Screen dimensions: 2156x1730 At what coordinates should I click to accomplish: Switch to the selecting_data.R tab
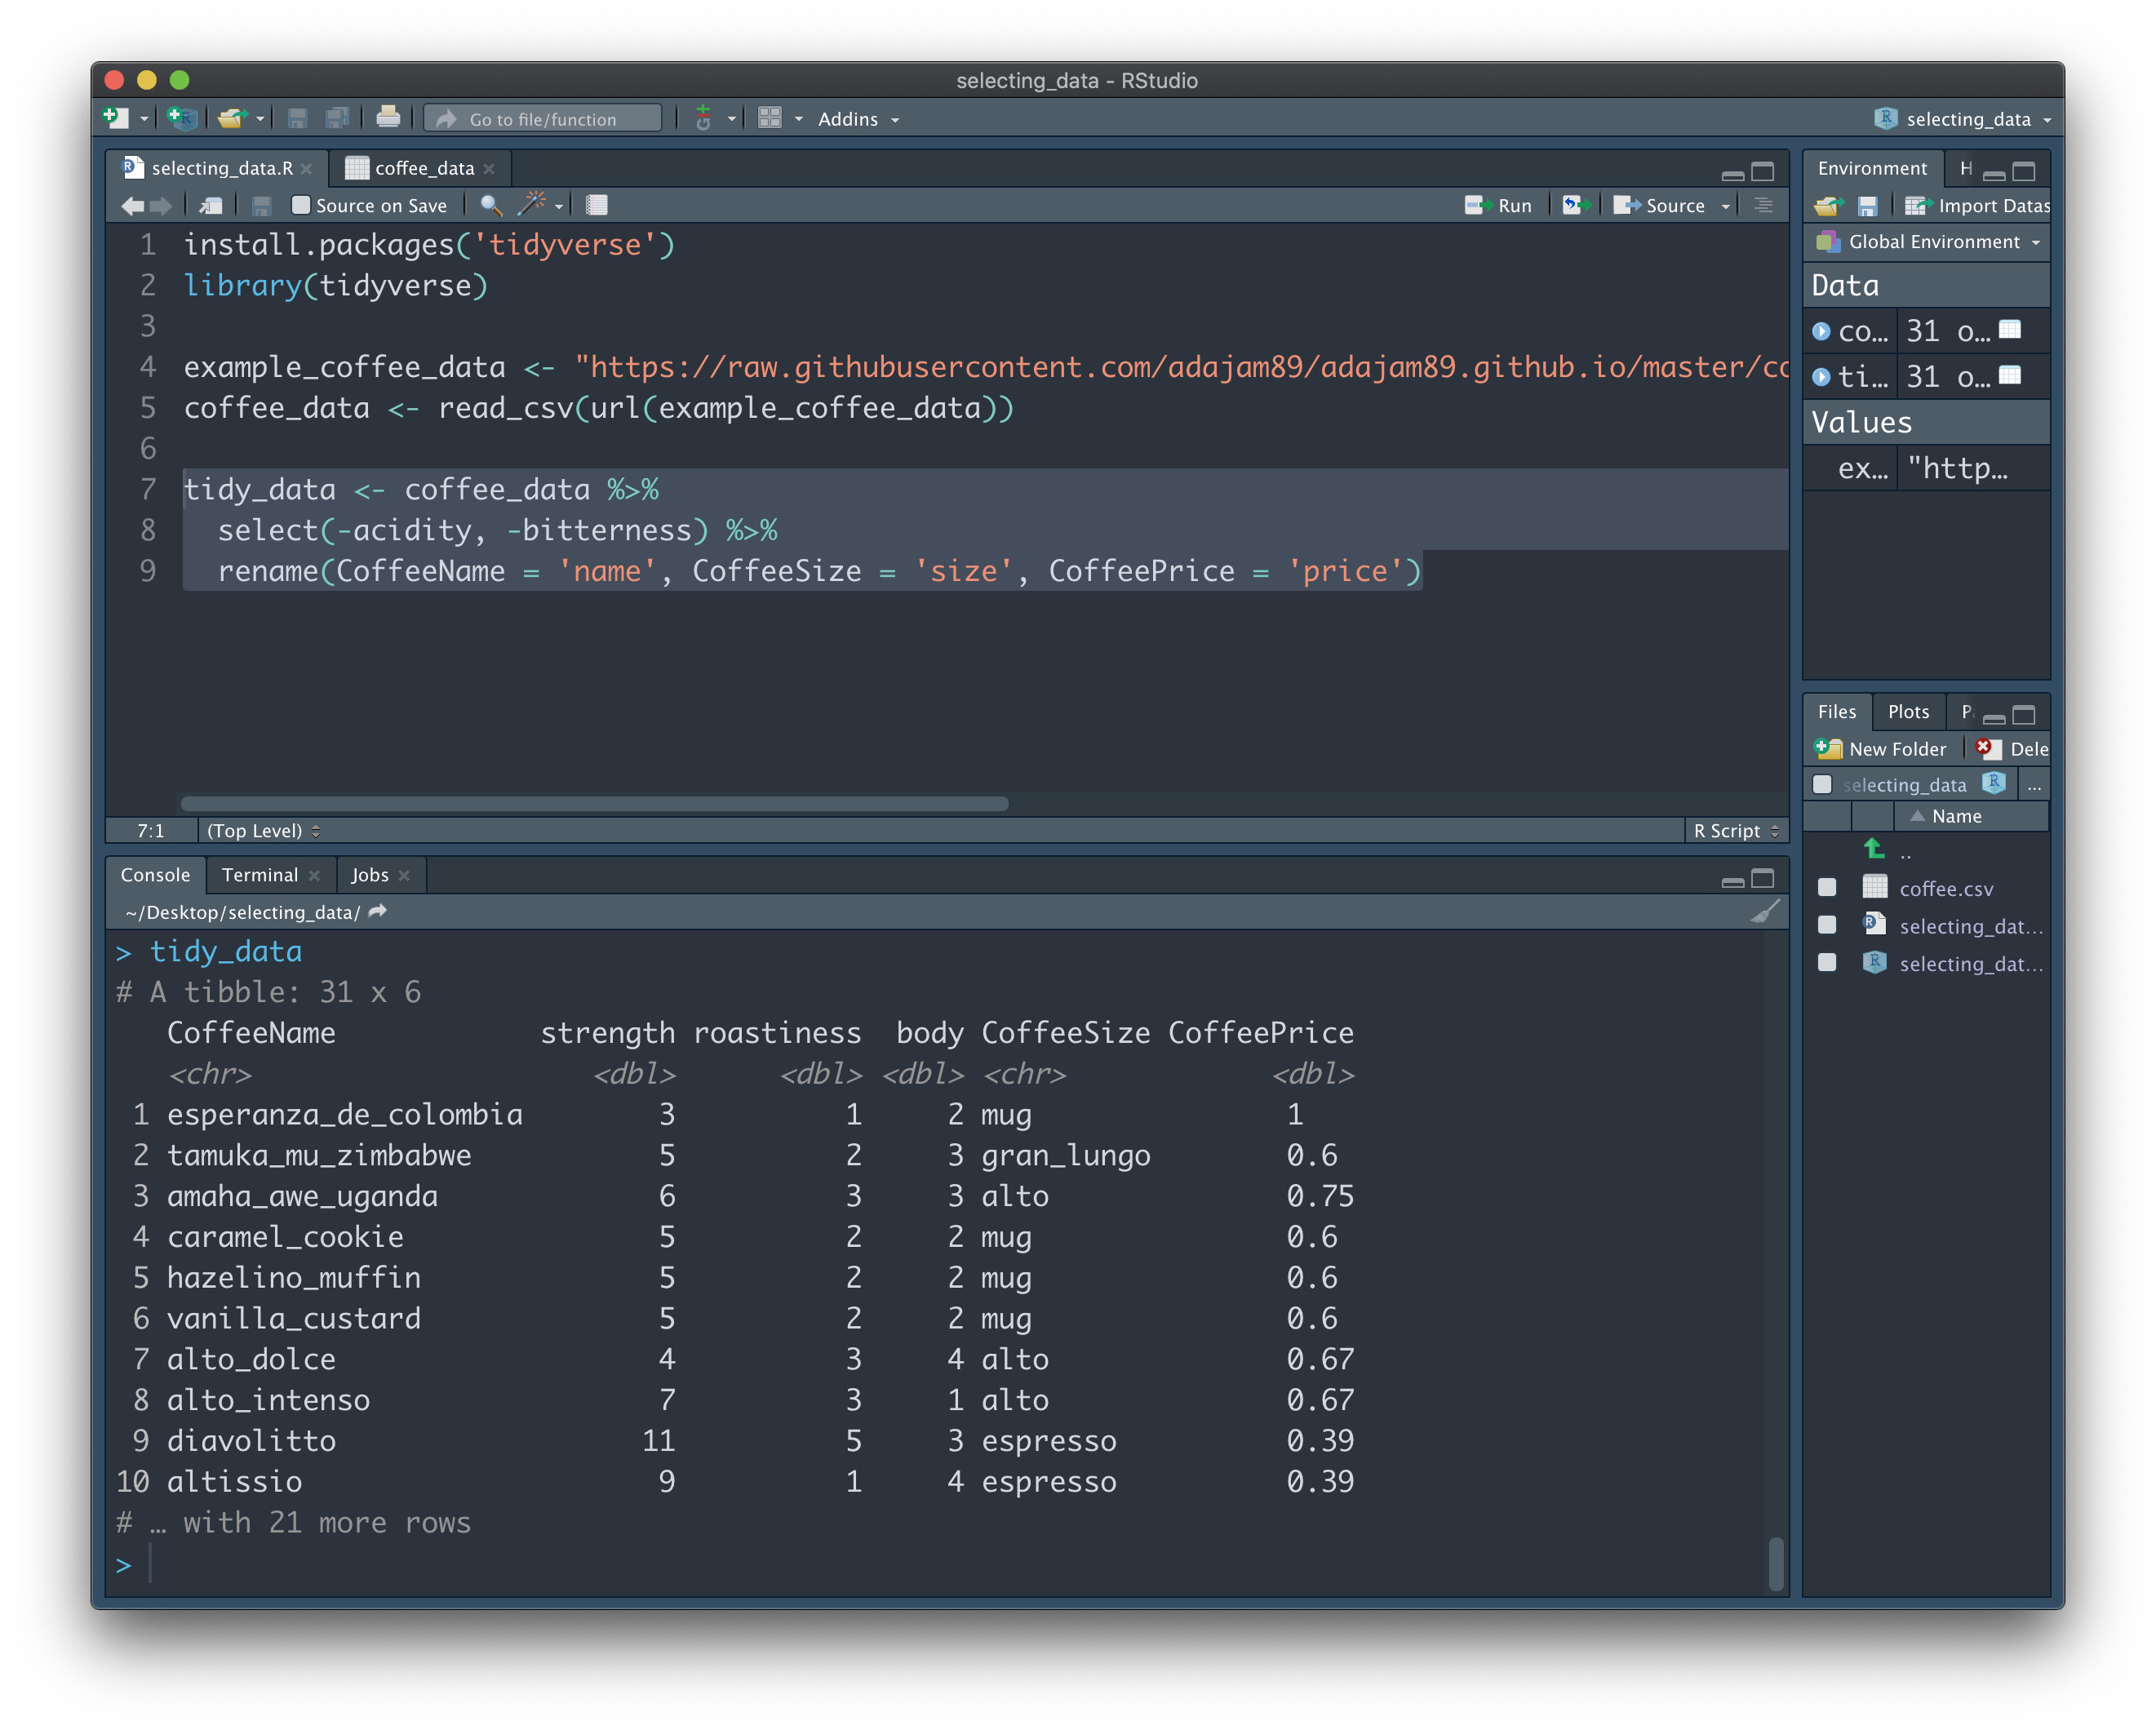click(221, 168)
